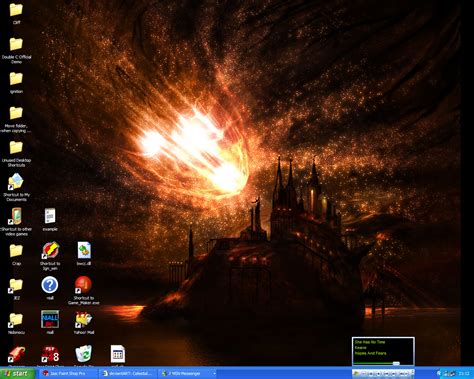Select the Yahoo! Mail shortcut icon
Screen dimensions: 474x379
click(84, 319)
